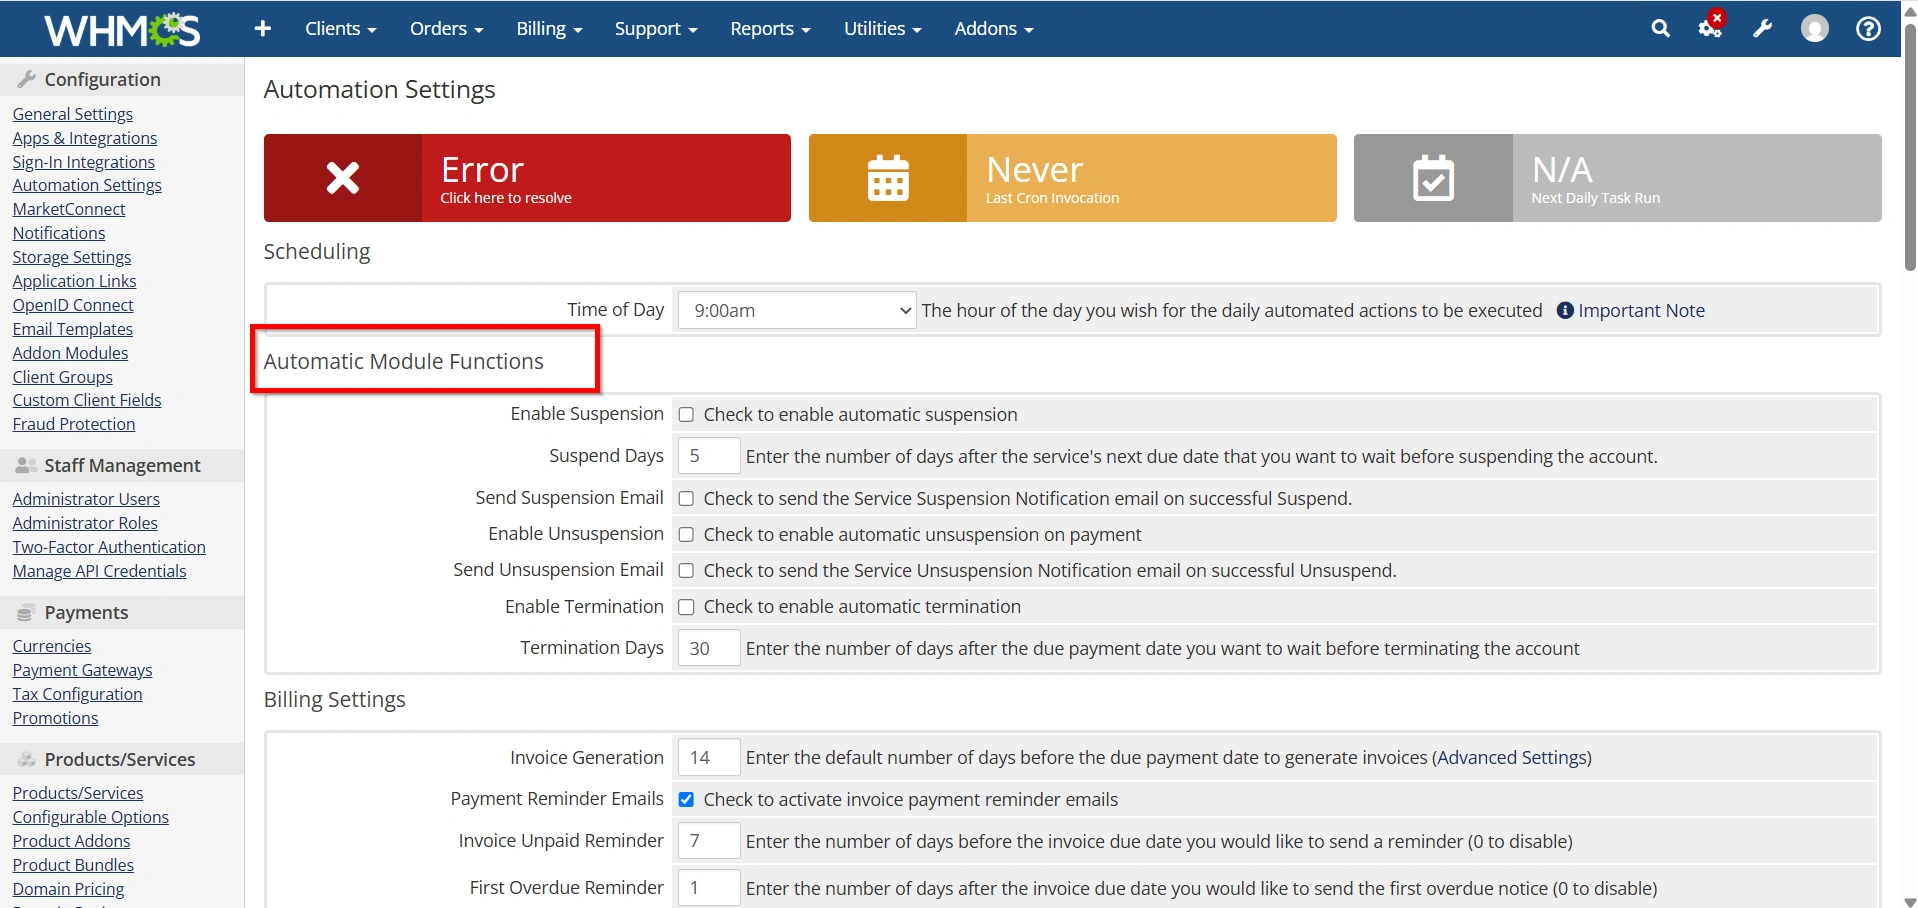Screen dimensions: 1918x908
Task: Expand the Addons menu
Action: [994, 29]
